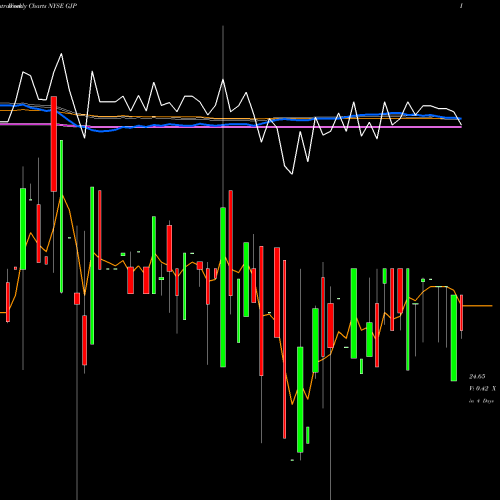Click the flat orange line past last candle
Image resolution: width=500 pixels, height=500 pixels.
[x=477, y=306]
